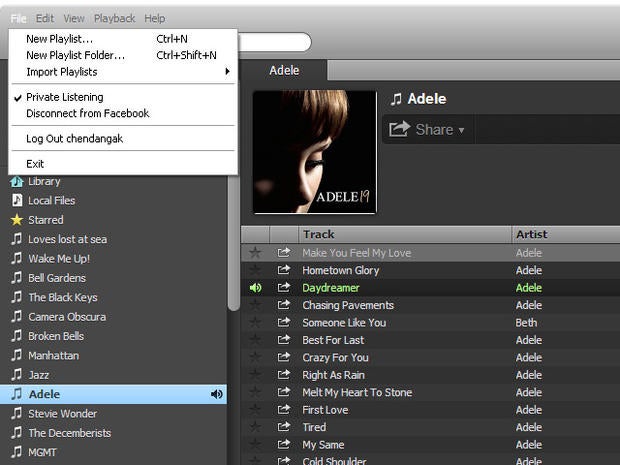Choose New Playlist Folder... menu entry

[123, 55]
